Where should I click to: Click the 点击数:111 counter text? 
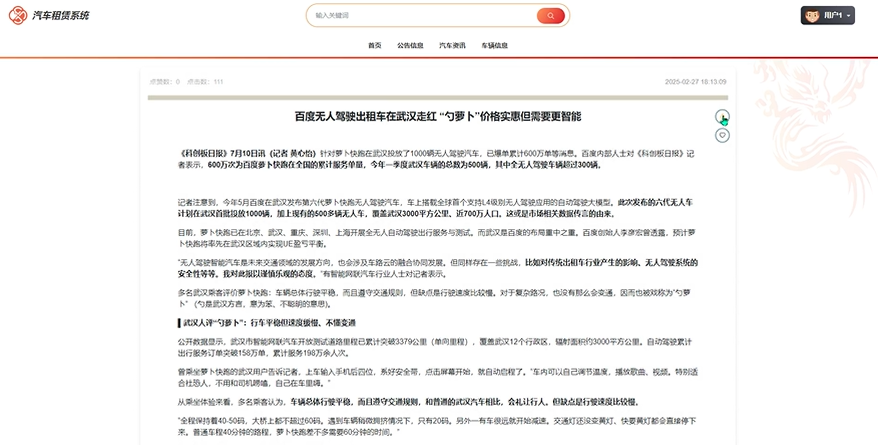pyautogui.click(x=205, y=82)
